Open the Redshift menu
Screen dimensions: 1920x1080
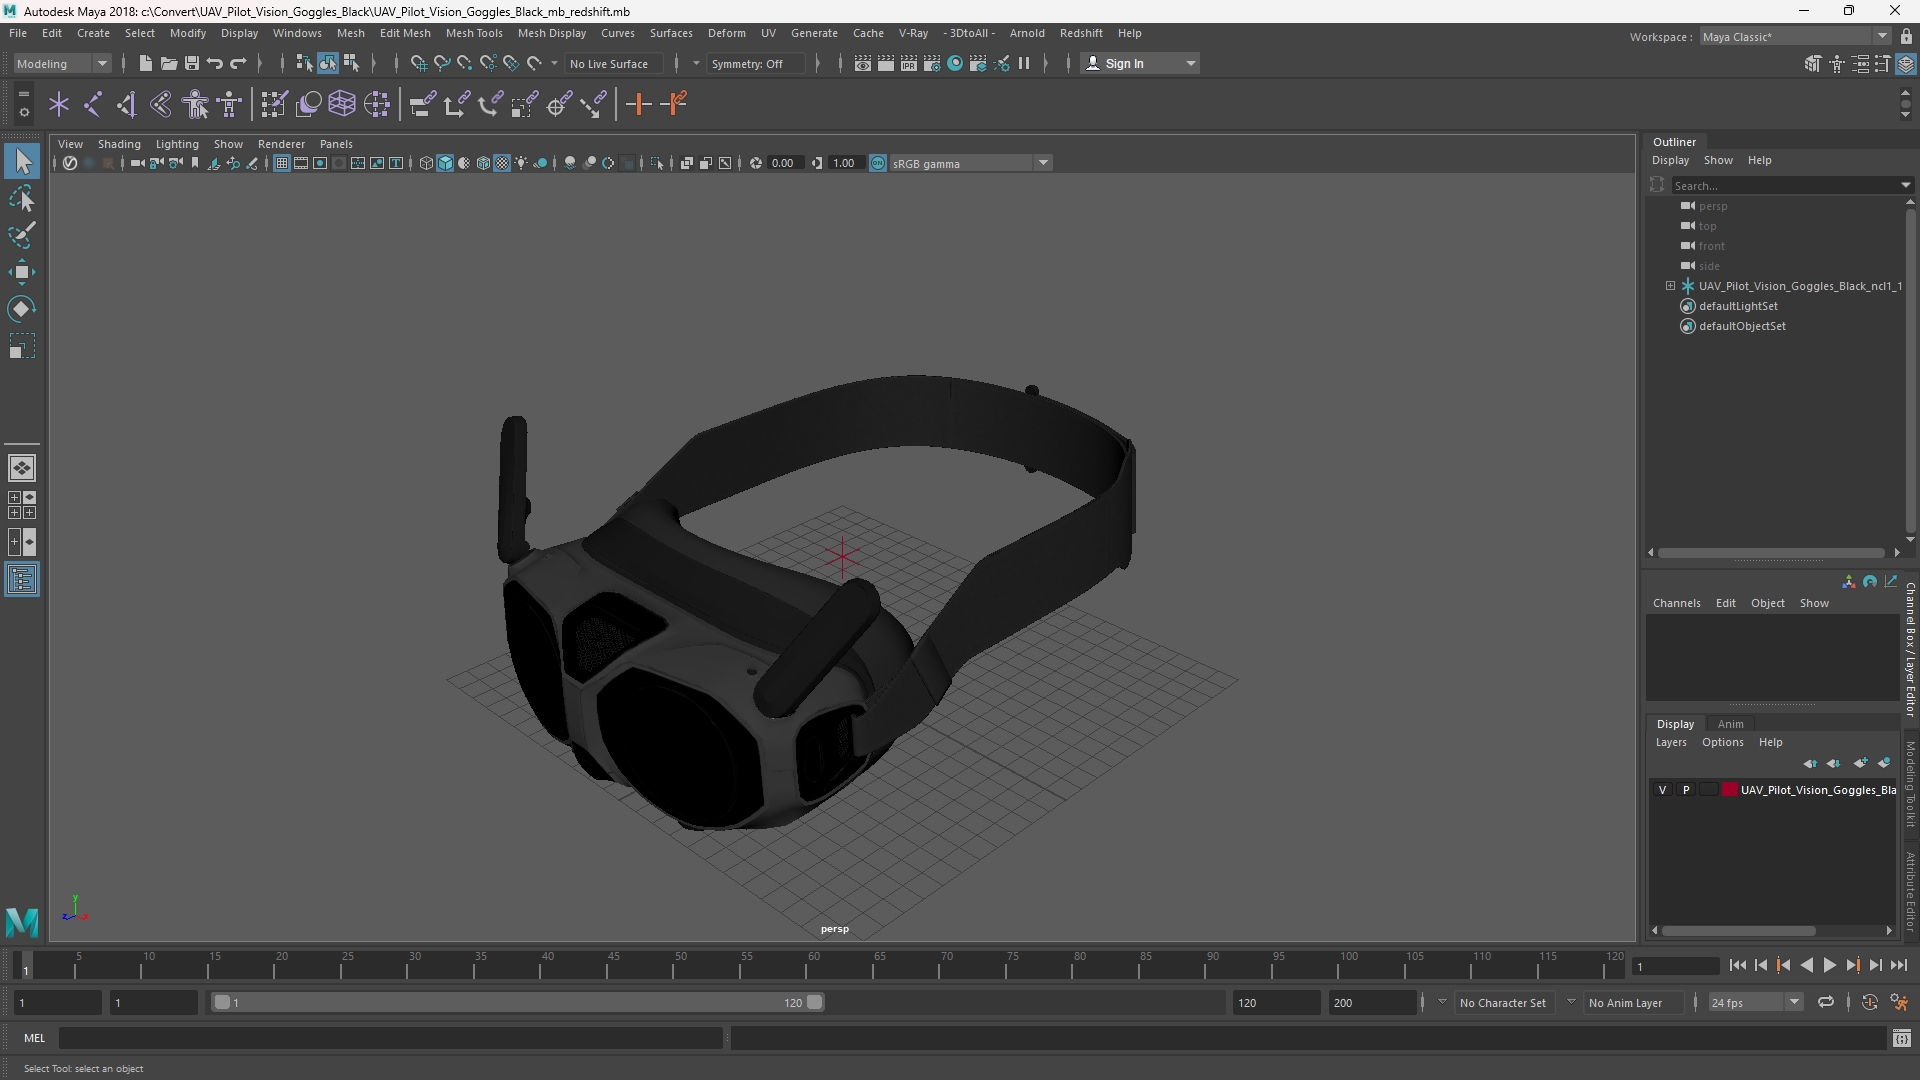[1081, 33]
